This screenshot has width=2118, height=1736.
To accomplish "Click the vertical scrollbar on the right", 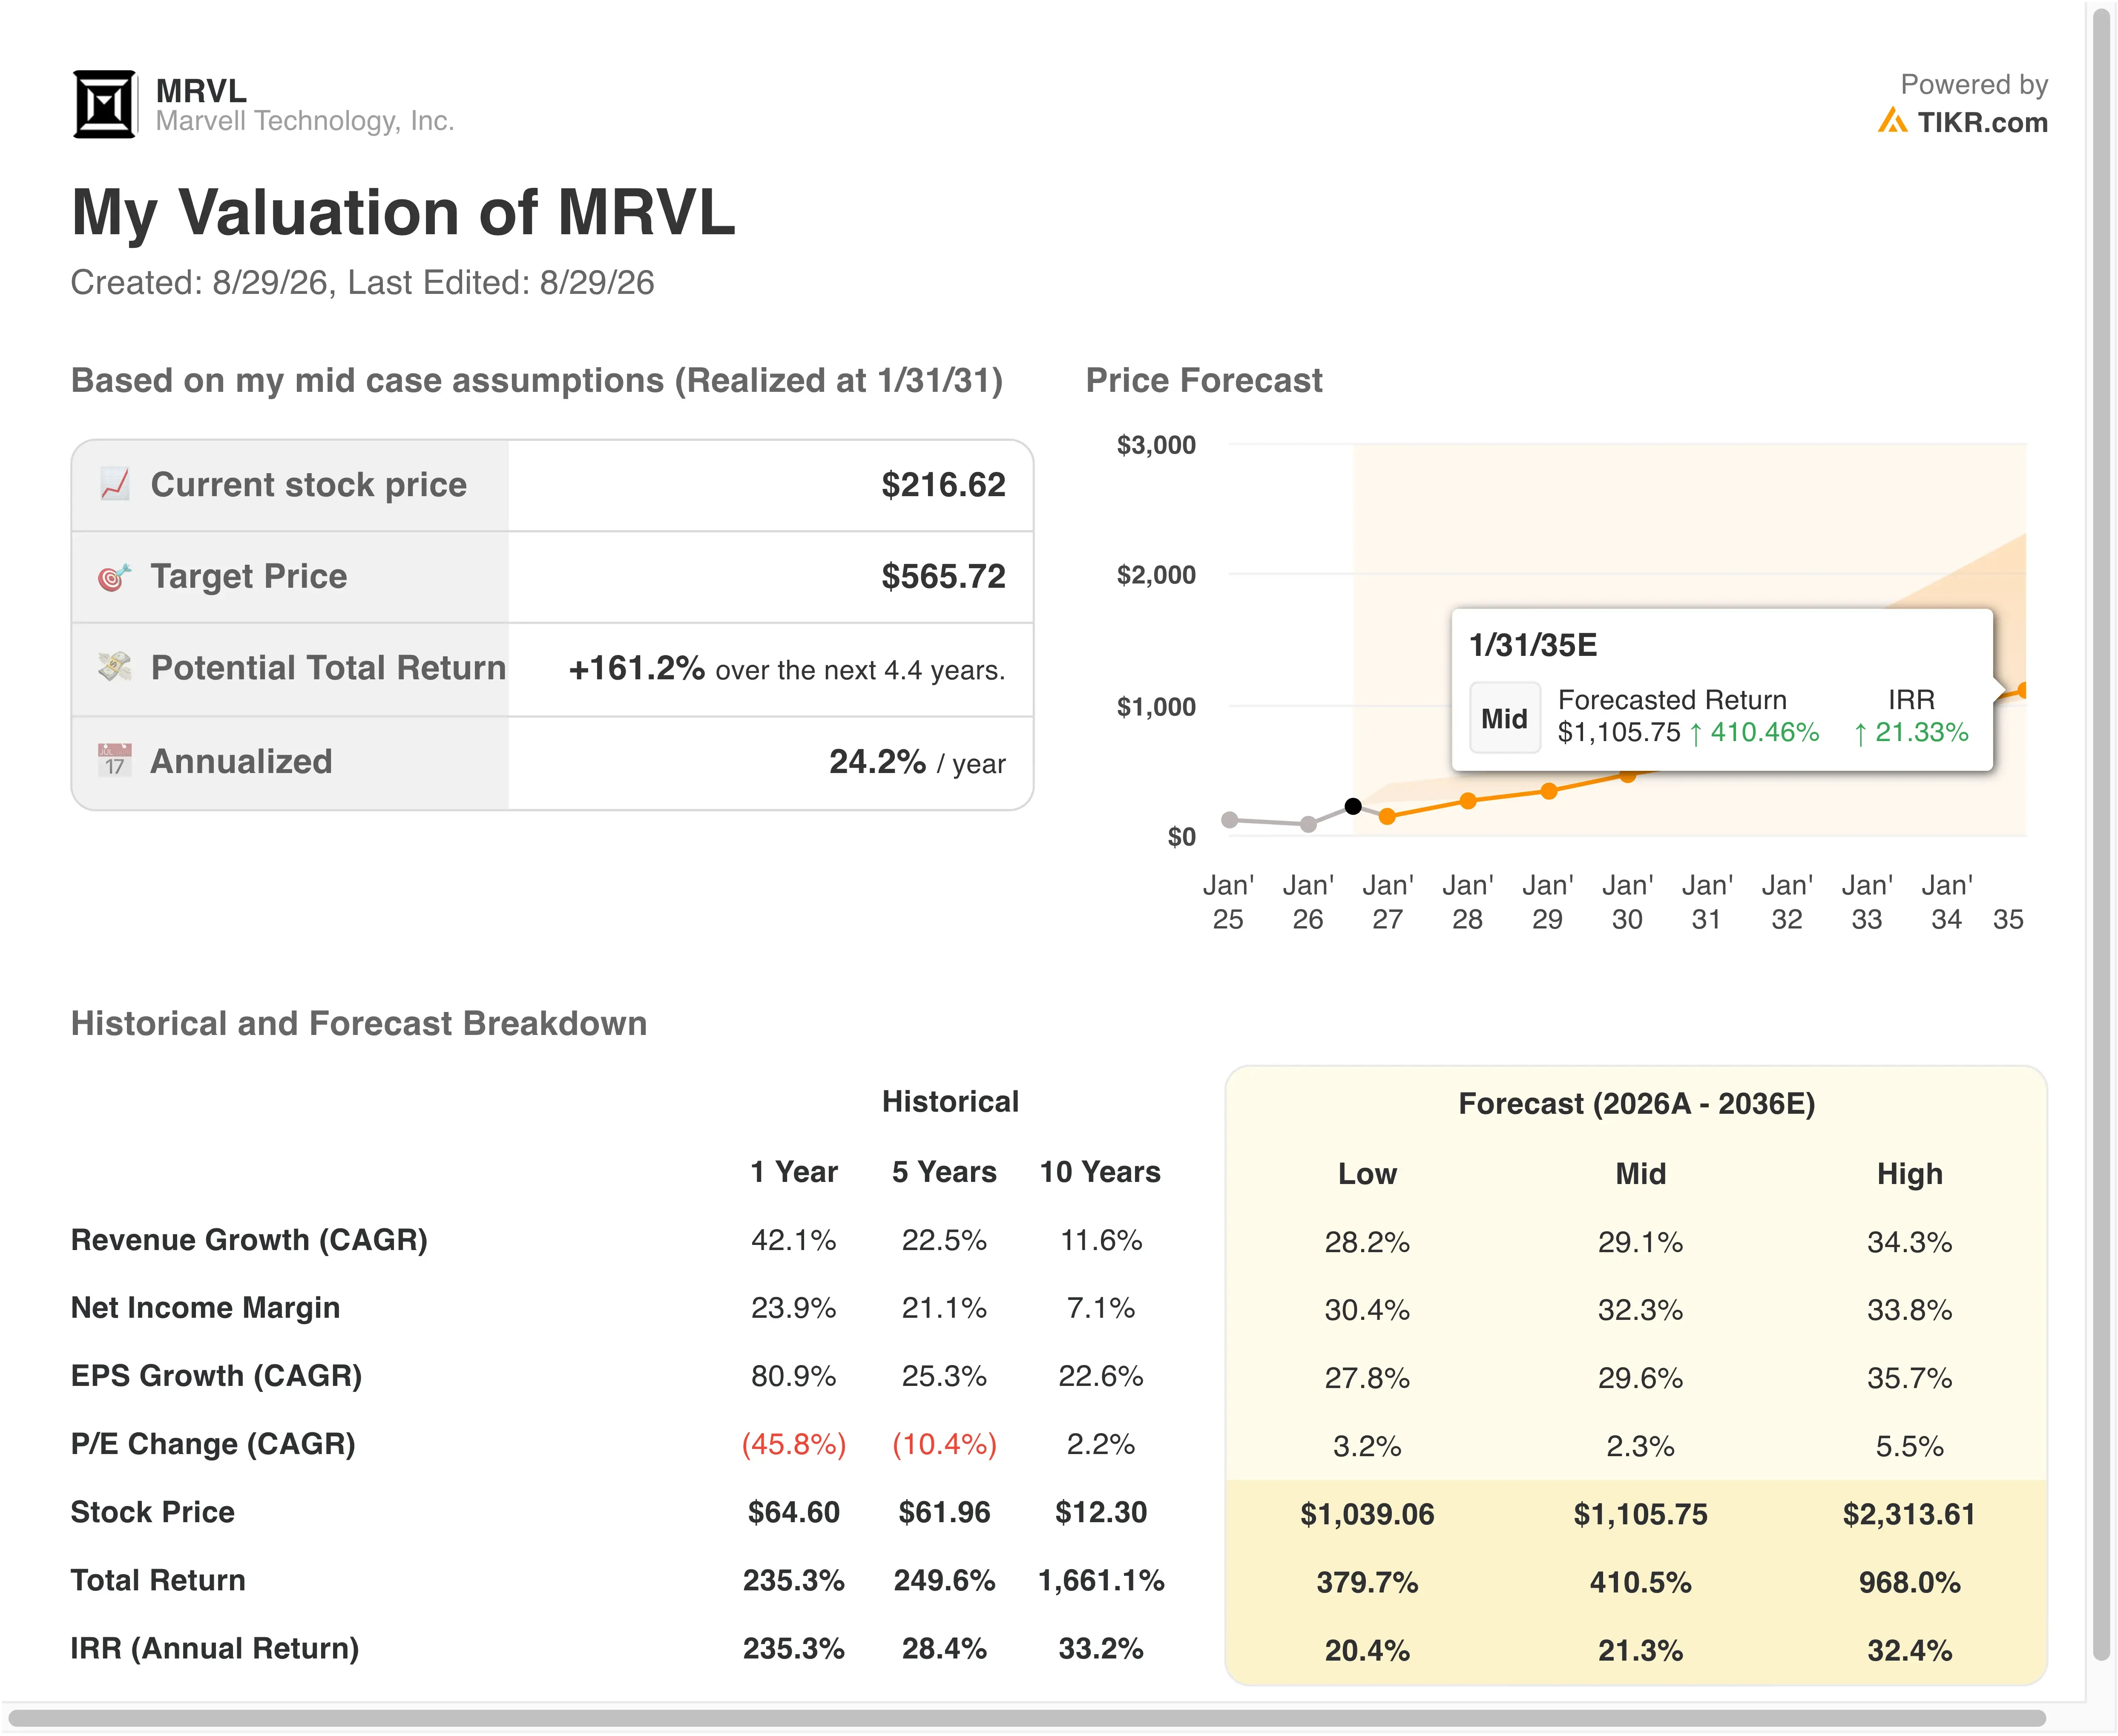I will [2101, 835].
